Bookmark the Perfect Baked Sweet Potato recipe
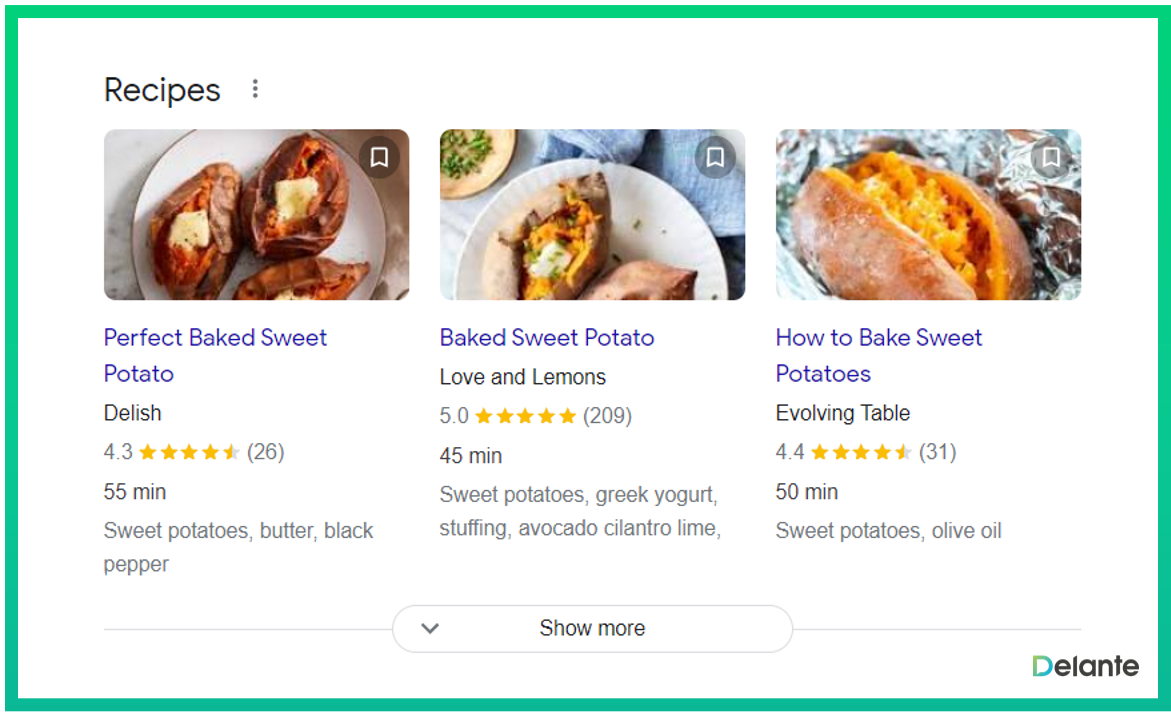The width and height of the screenshot is (1171, 715). (379, 157)
